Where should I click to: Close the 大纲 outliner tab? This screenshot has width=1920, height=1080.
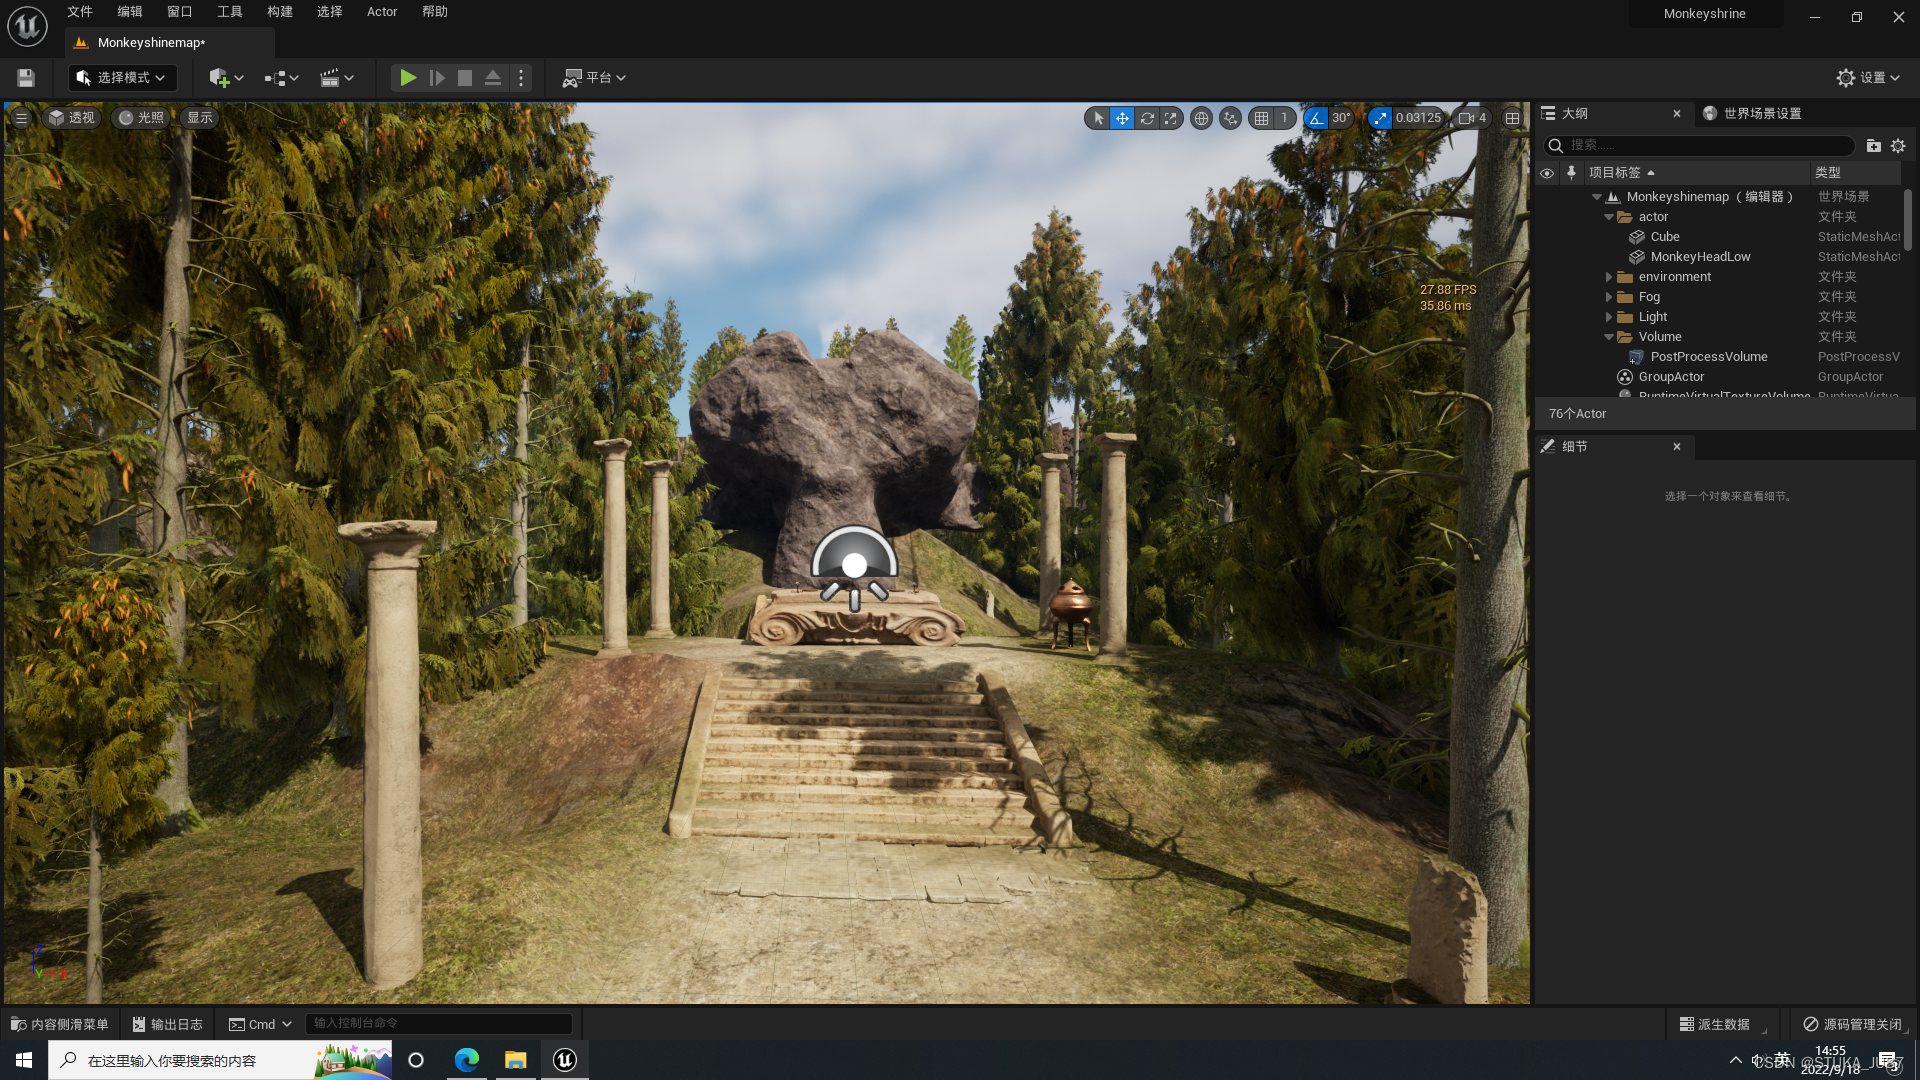point(1677,114)
